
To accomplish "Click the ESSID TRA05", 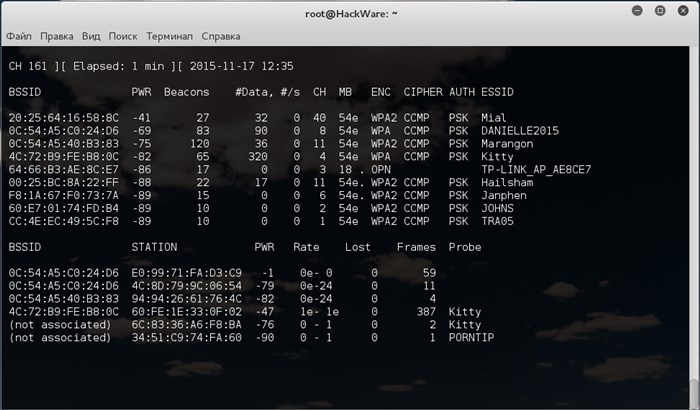I will pyautogui.click(x=497, y=222).
